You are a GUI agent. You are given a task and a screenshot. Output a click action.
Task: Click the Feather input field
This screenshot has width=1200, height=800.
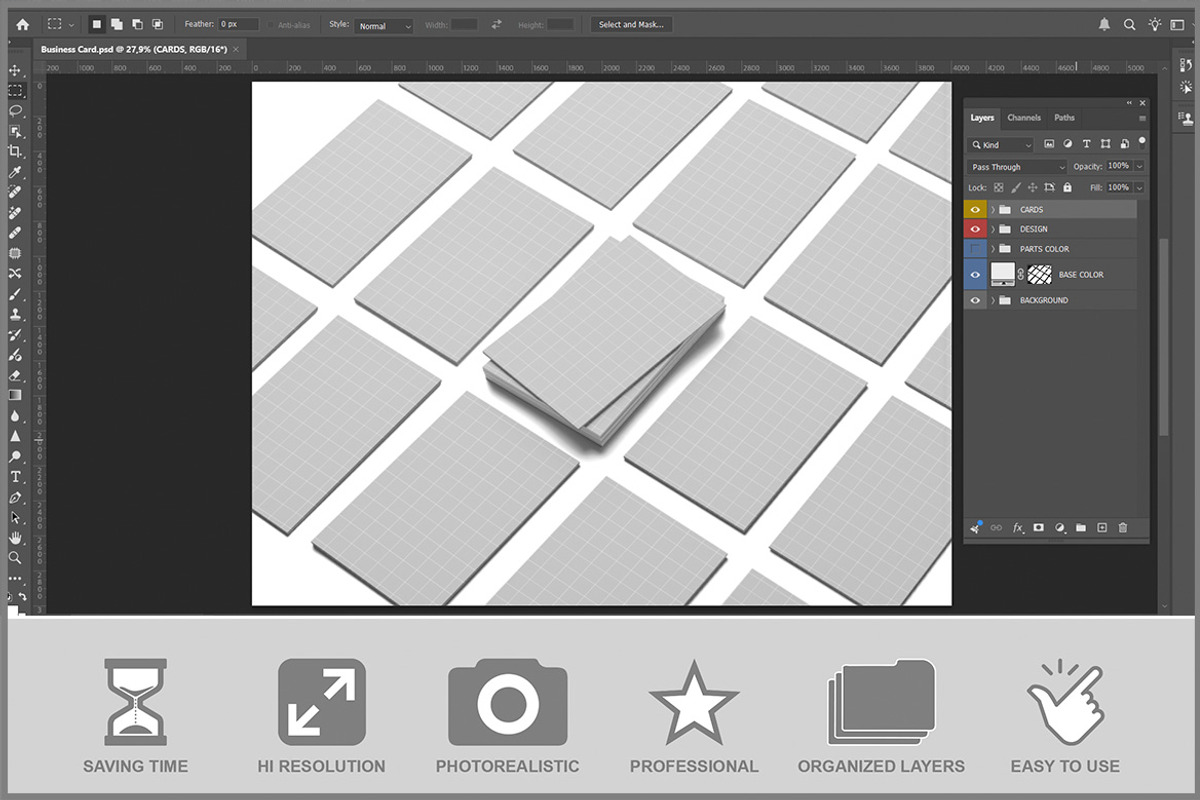point(238,25)
